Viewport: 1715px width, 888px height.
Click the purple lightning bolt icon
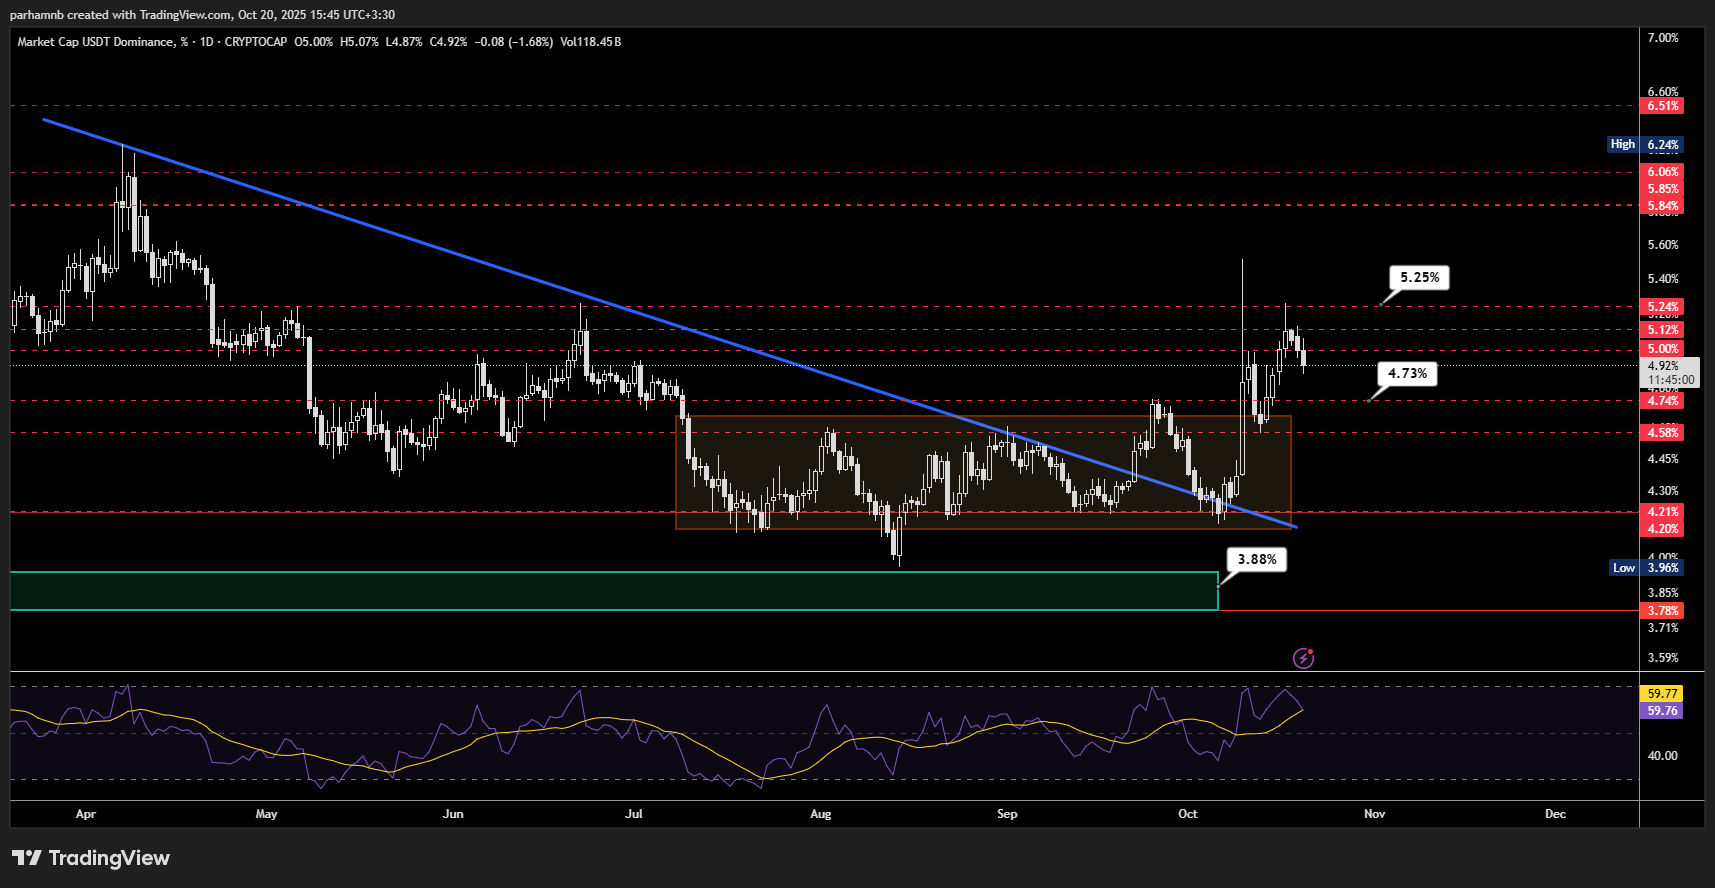tap(1303, 658)
